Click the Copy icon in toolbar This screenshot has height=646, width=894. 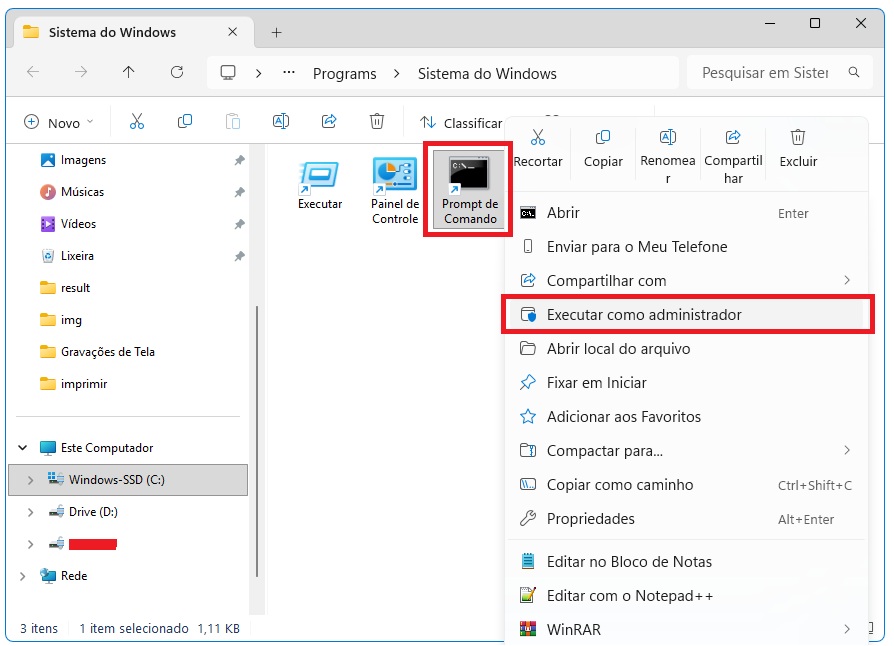185,121
